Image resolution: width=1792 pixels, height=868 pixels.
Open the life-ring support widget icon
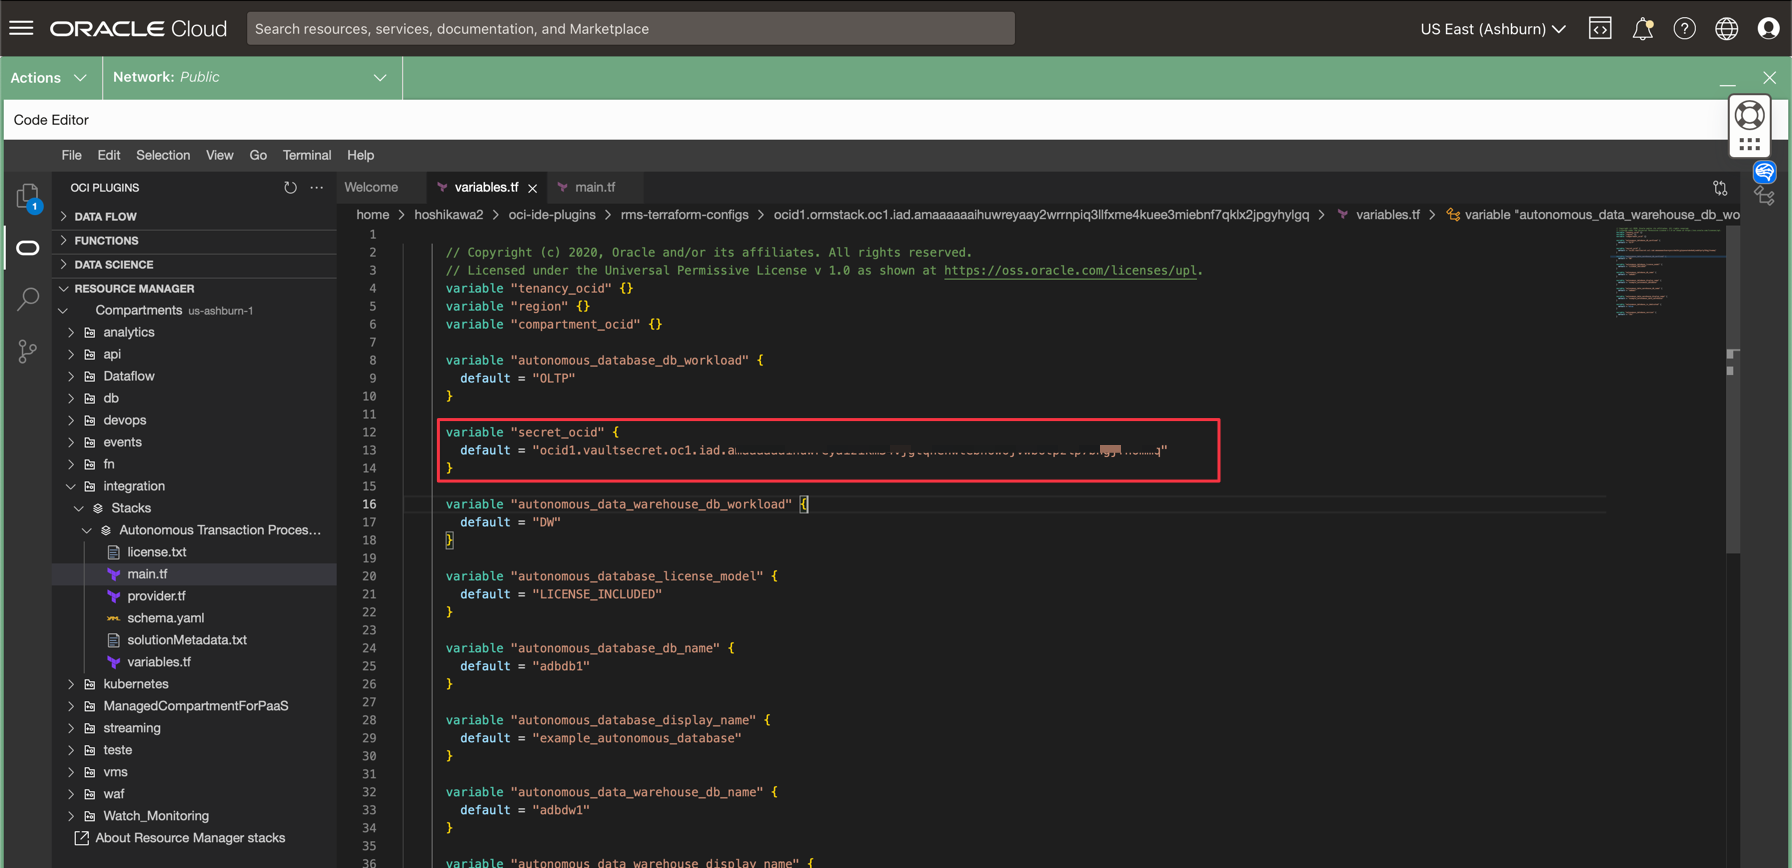click(1750, 115)
